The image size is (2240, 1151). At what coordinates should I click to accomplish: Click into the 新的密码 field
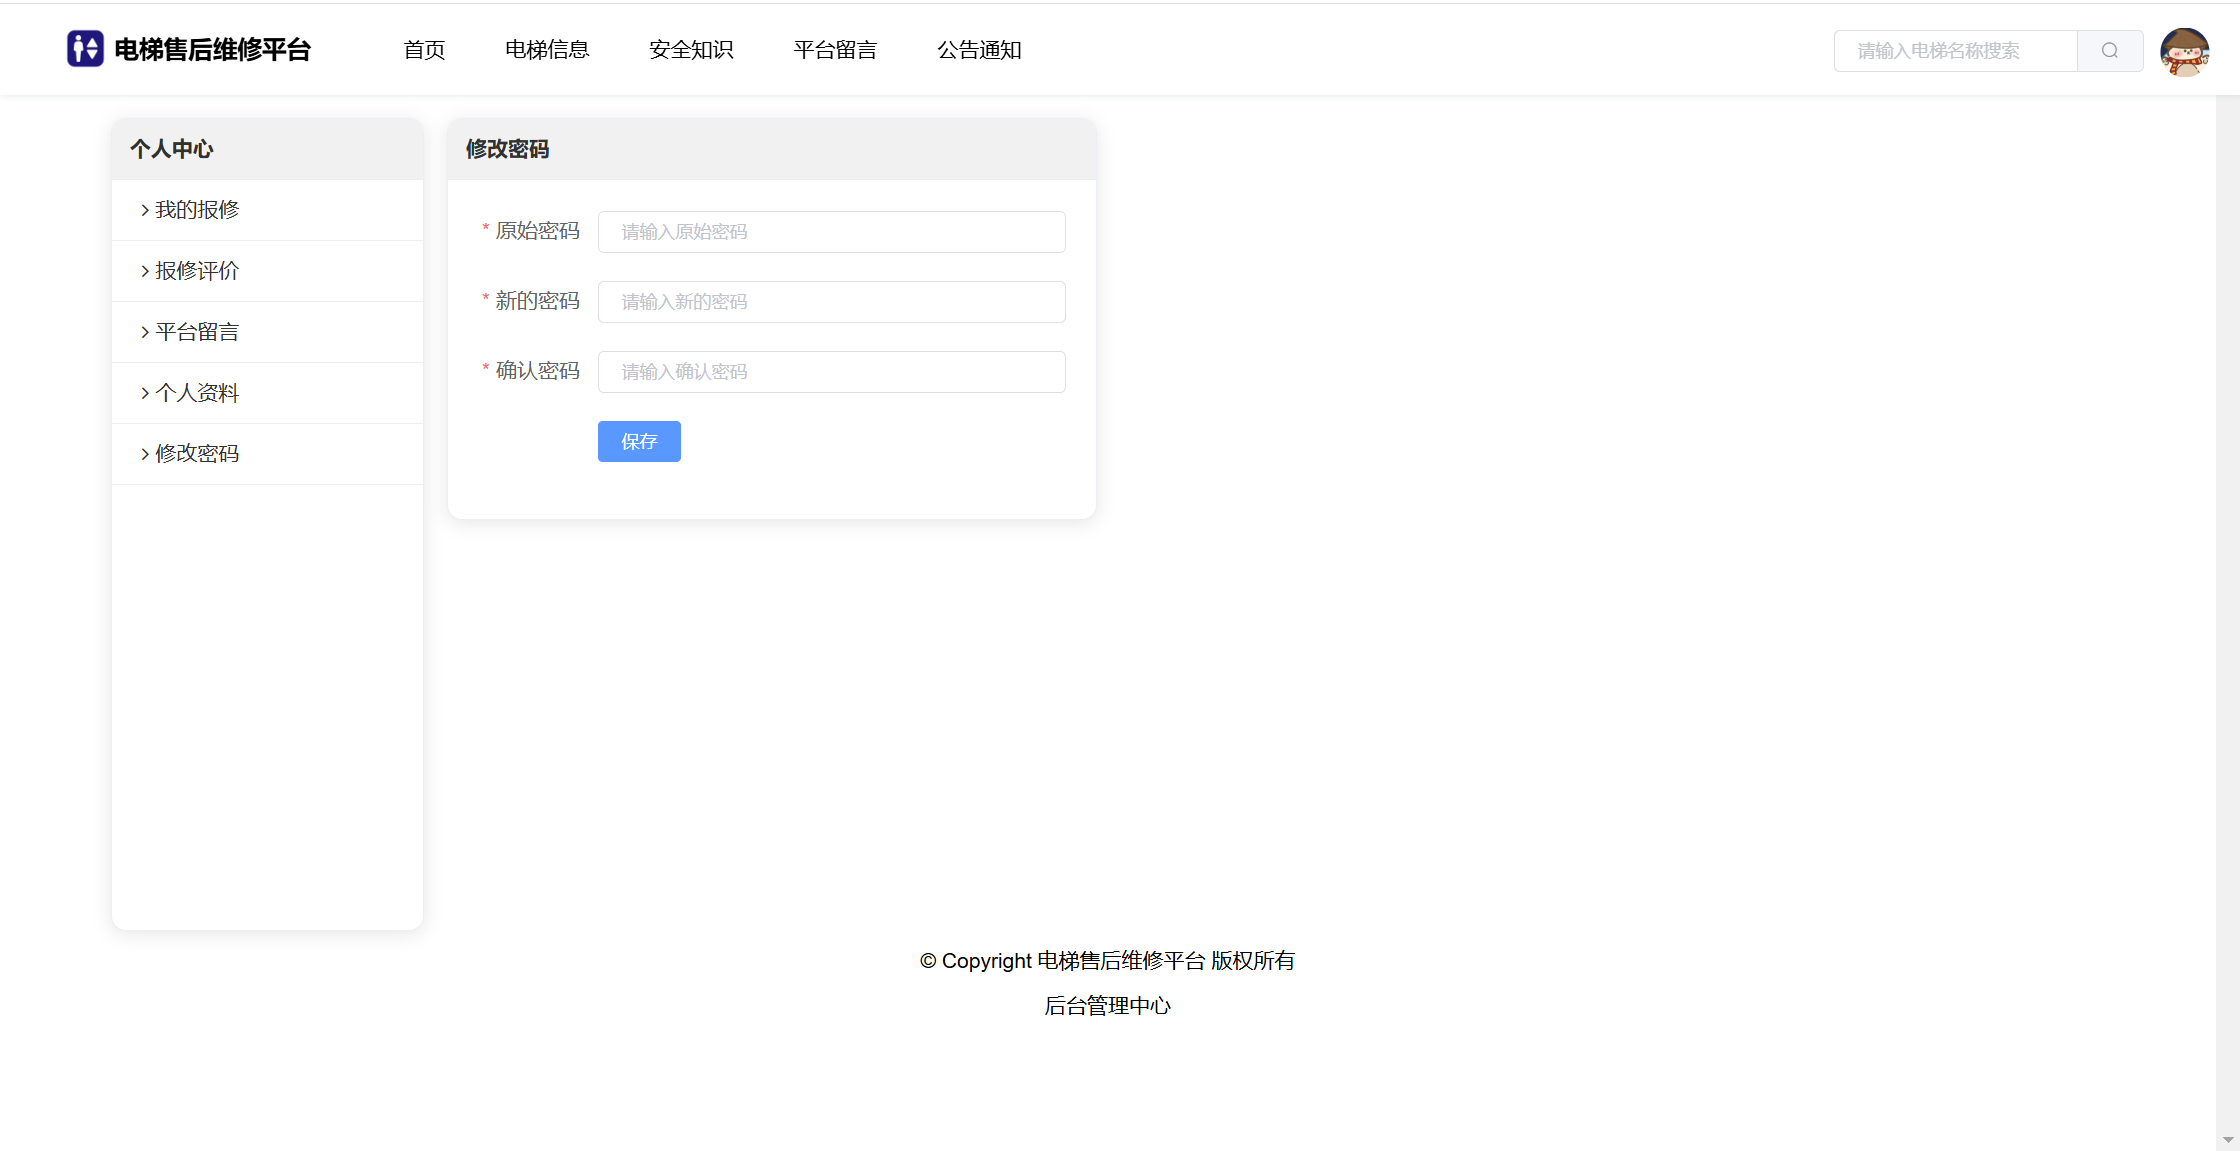831,302
